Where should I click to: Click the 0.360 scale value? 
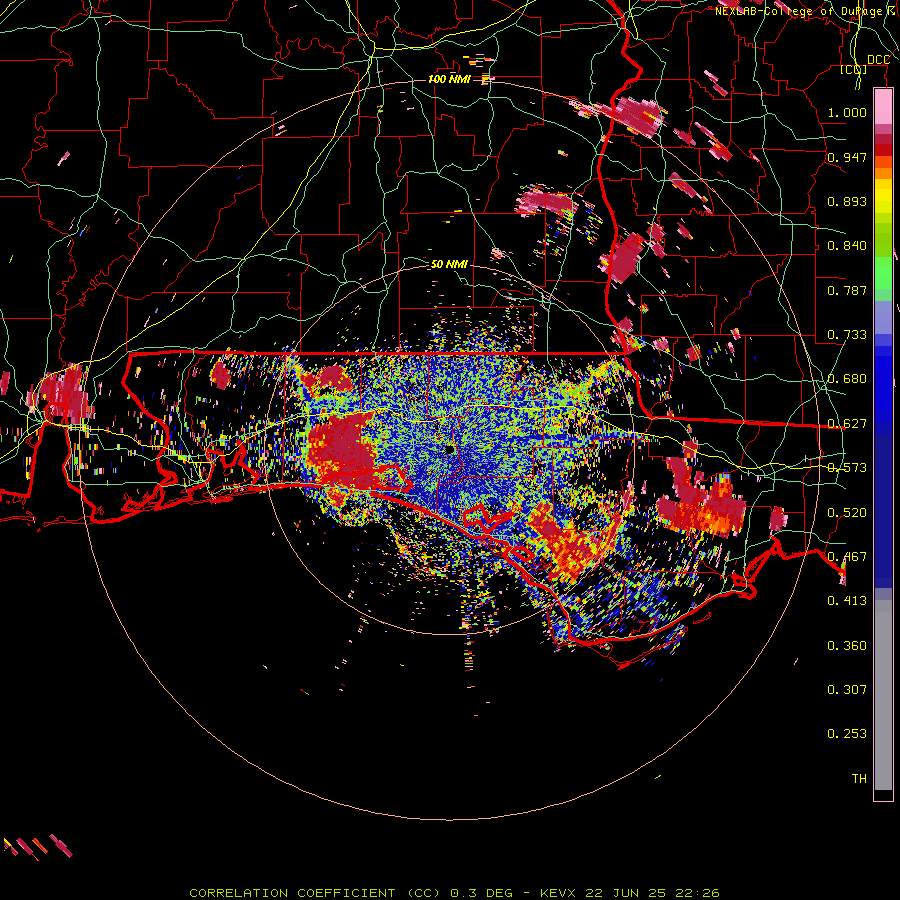click(x=847, y=646)
